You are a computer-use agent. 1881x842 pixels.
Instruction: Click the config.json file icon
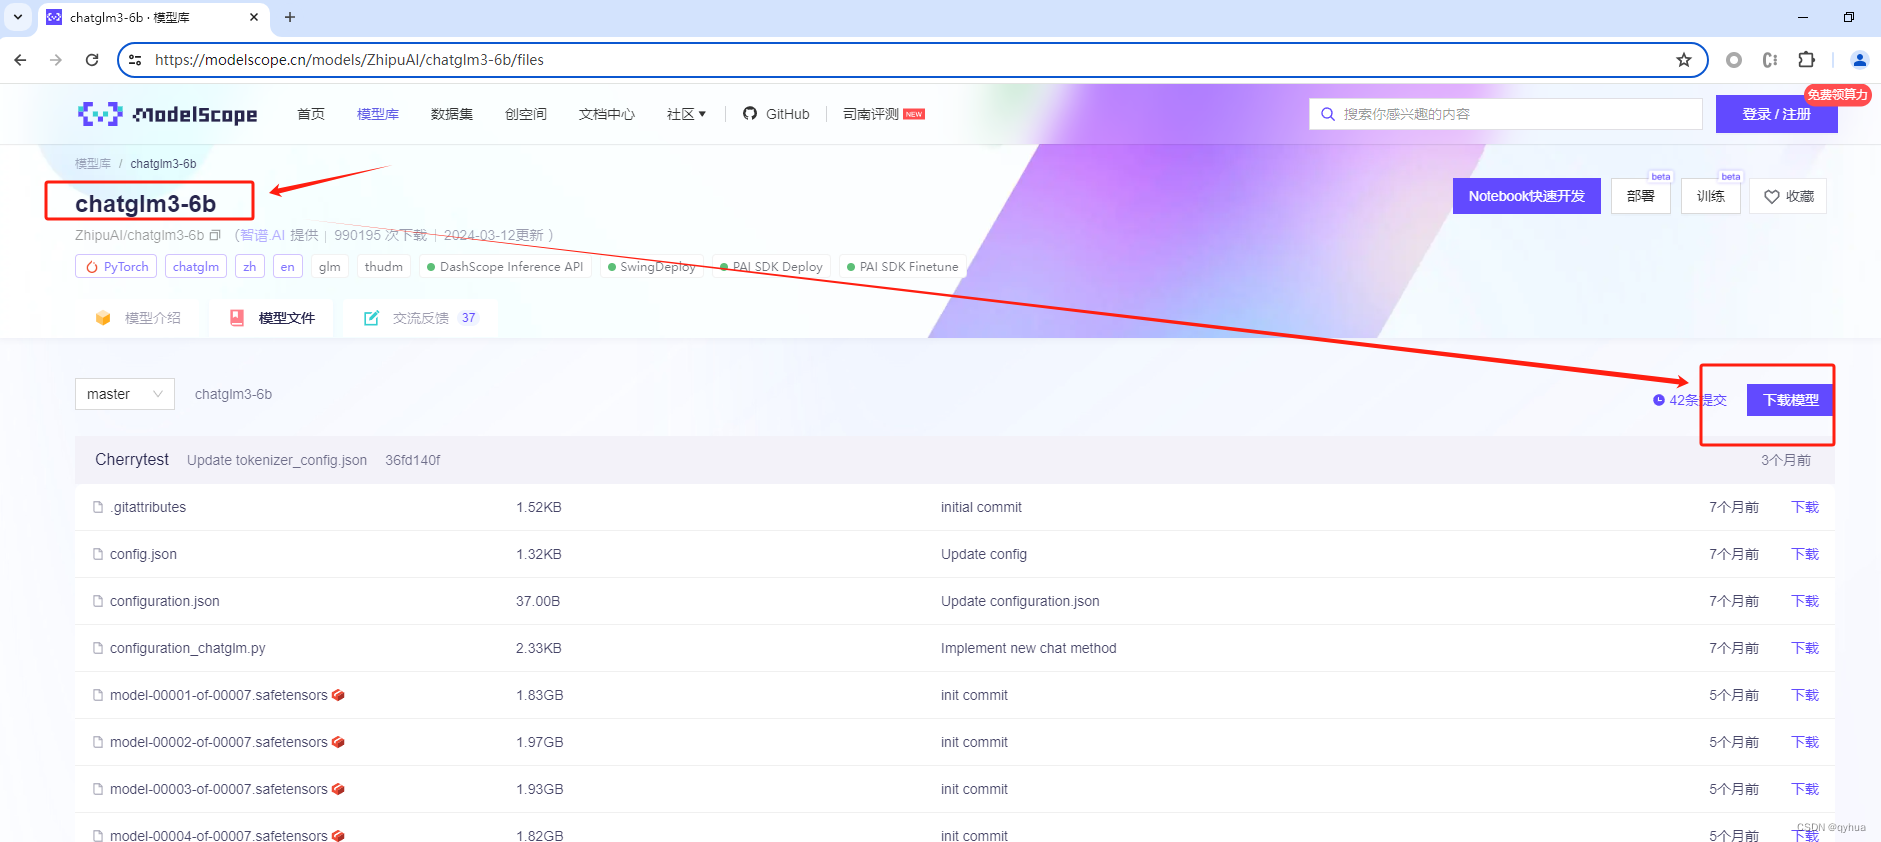coord(98,554)
